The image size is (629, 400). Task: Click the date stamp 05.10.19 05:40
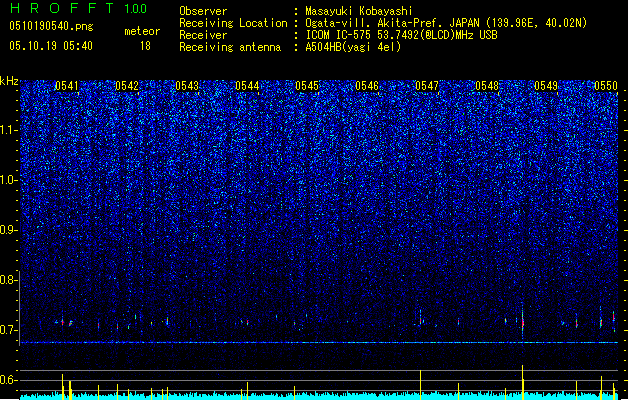51,46
